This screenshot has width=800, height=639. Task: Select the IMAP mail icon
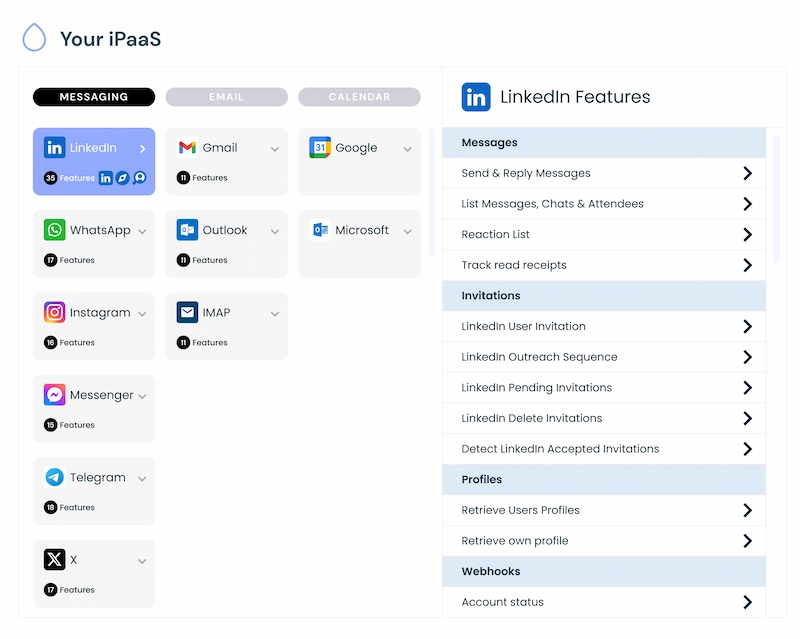point(187,313)
